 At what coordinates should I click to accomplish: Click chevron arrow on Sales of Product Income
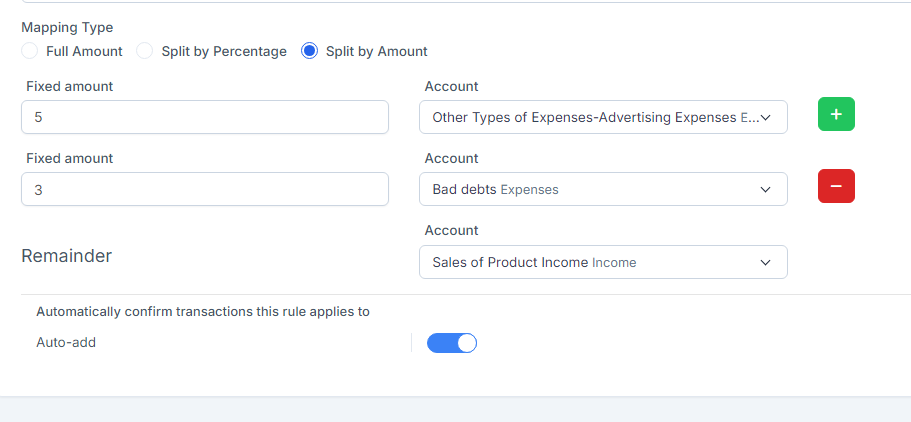[x=766, y=263]
